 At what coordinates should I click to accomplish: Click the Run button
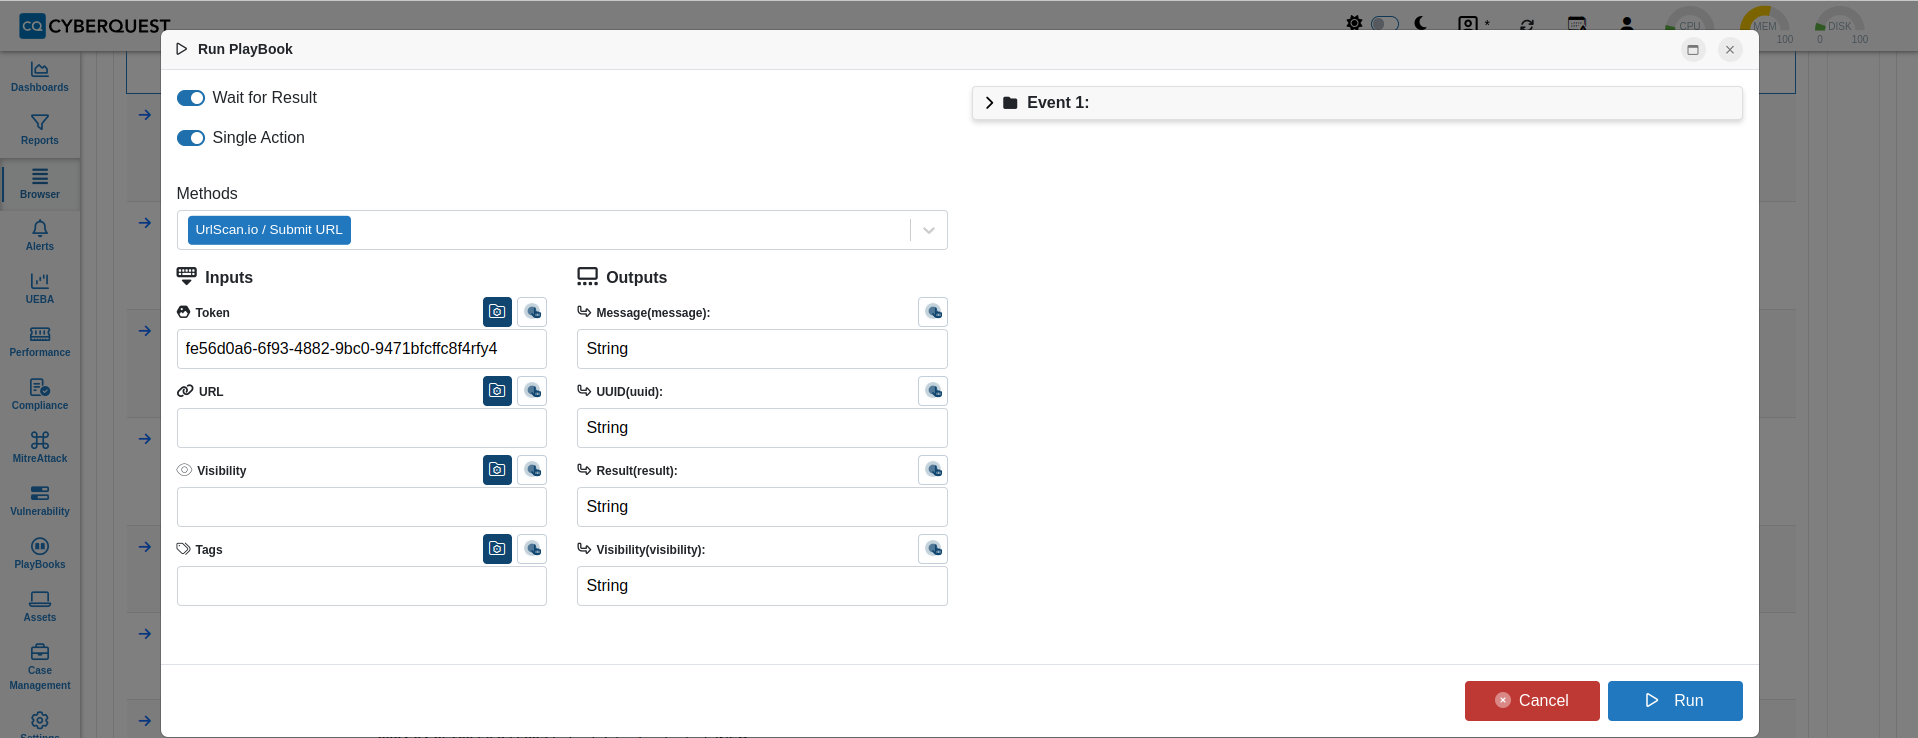[1675, 701]
